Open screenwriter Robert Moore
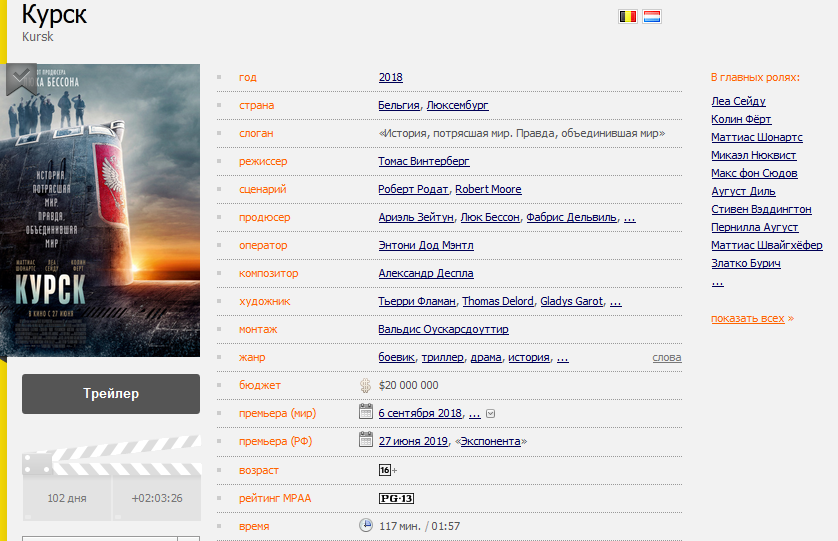Image resolution: width=838 pixels, height=541 pixels. pyautogui.click(x=488, y=189)
